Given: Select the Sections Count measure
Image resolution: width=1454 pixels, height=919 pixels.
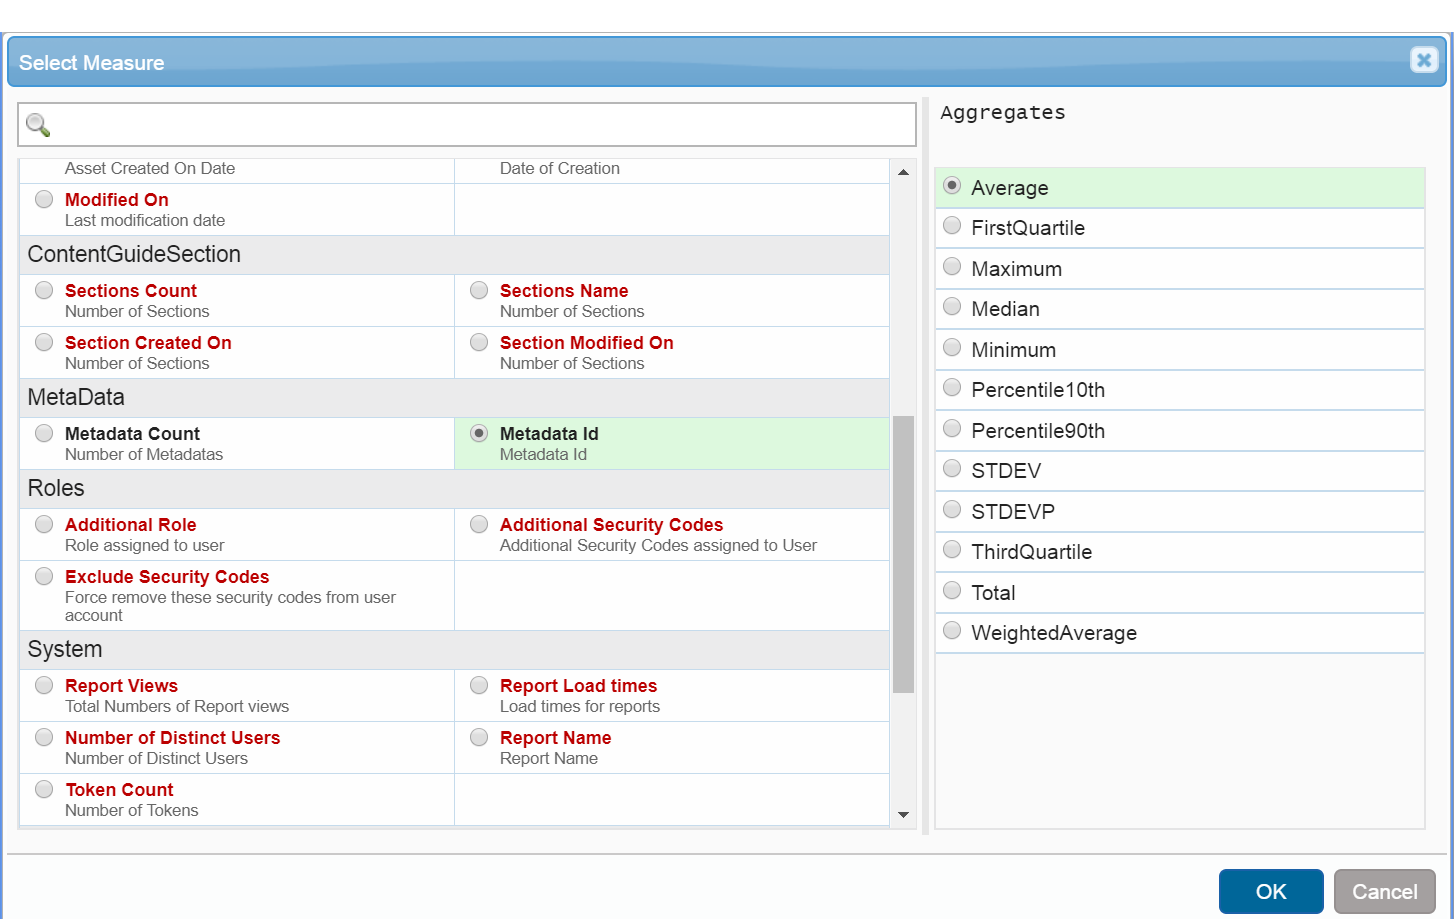Looking at the screenshot, I should point(44,290).
